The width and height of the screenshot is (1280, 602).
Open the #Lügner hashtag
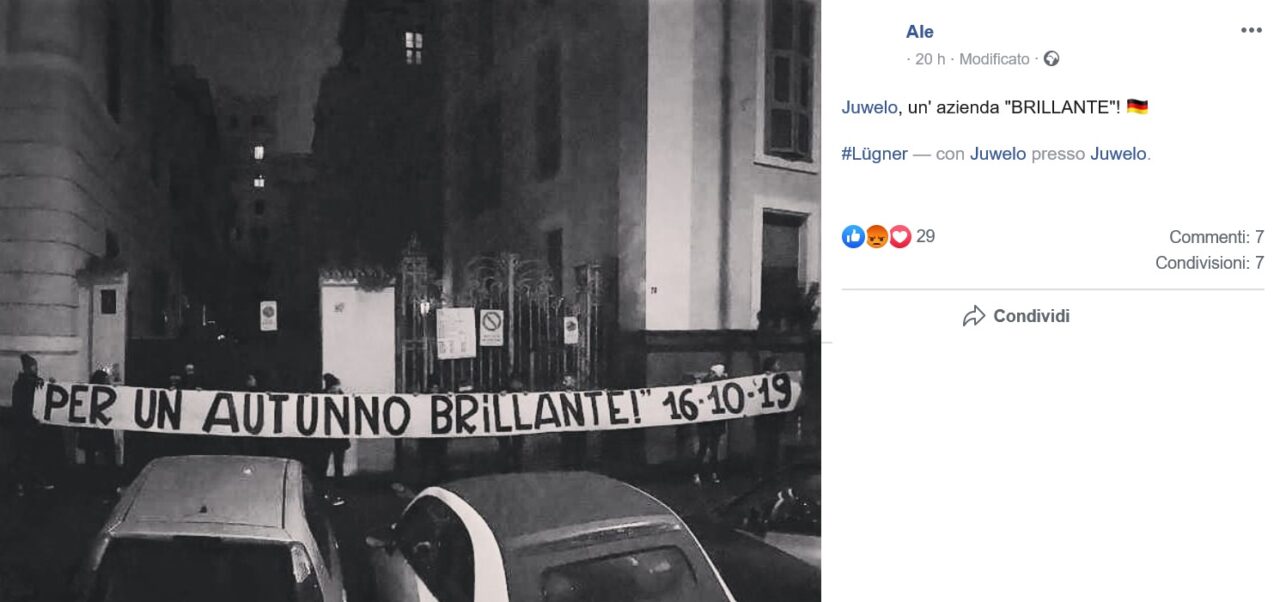click(875, 154)
